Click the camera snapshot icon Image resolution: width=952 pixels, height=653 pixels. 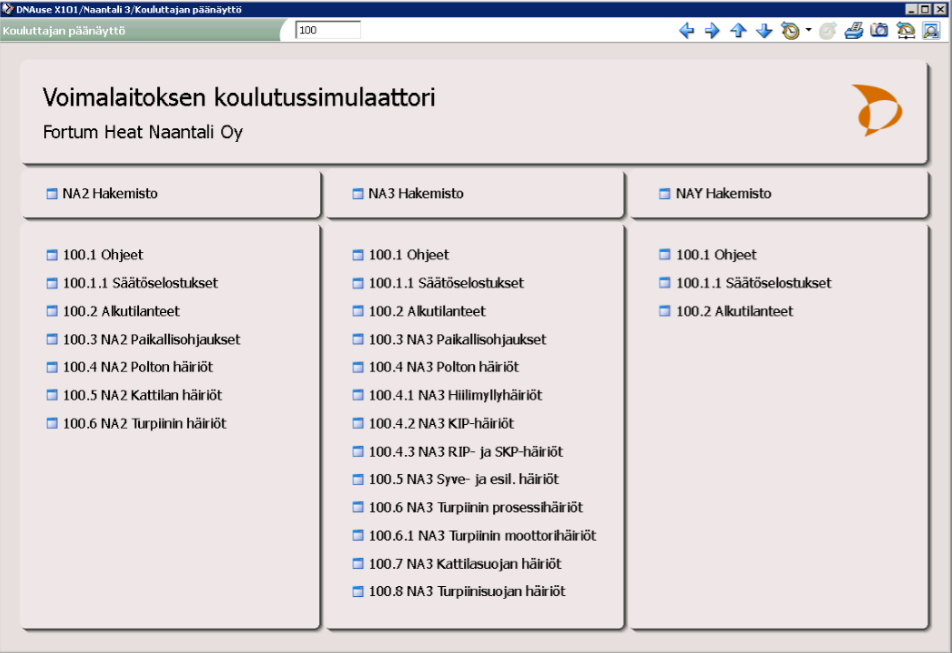[879, 30]
